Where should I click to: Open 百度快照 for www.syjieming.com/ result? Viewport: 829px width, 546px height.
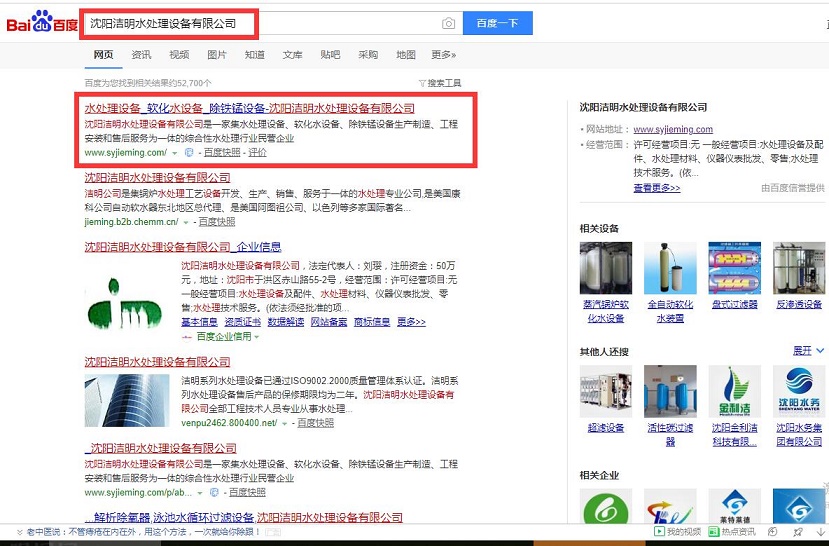click(x=222, y=153)
